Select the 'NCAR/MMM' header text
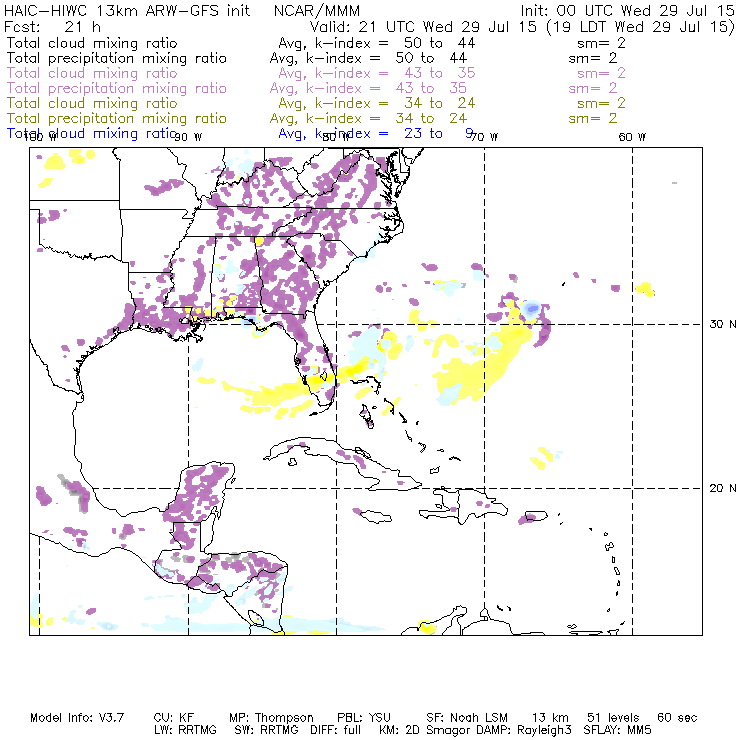This screenshot has width=740, height=740. point(317,10)
